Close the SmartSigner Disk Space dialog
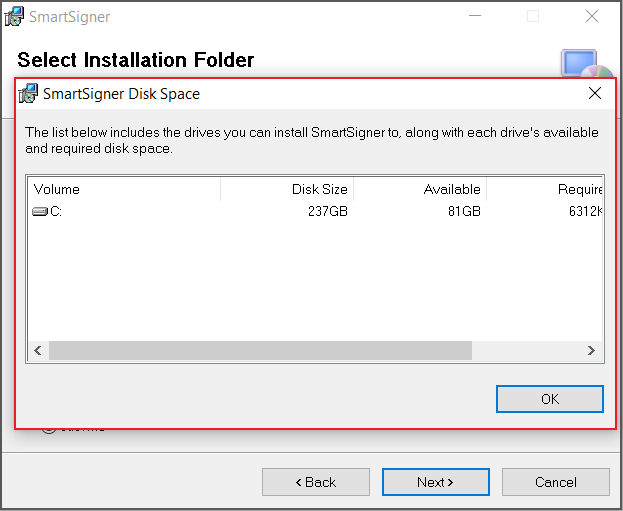The image size is (623, 511). (594, 93)
